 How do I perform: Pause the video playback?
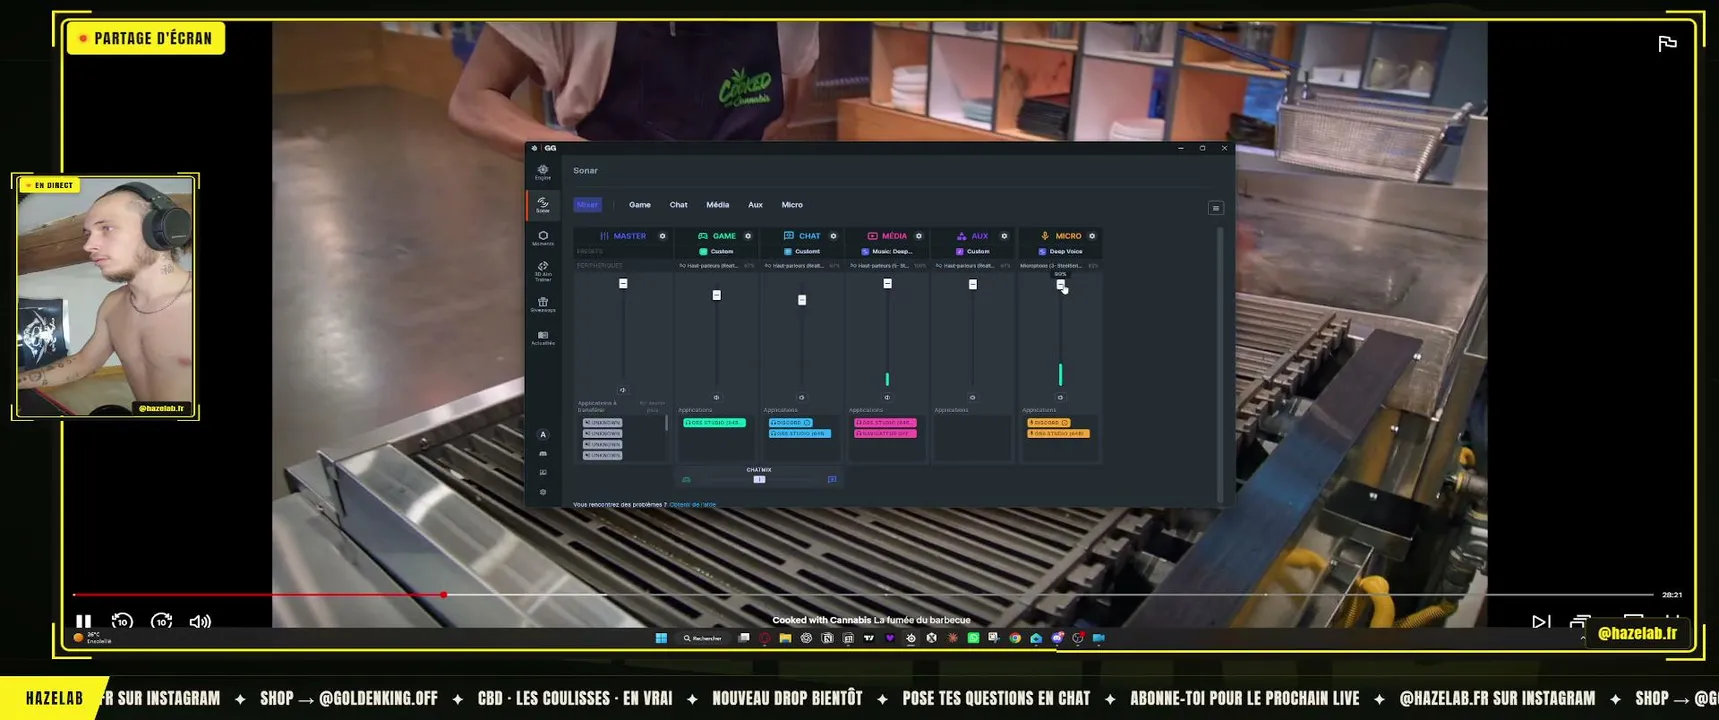pos(84,622)
